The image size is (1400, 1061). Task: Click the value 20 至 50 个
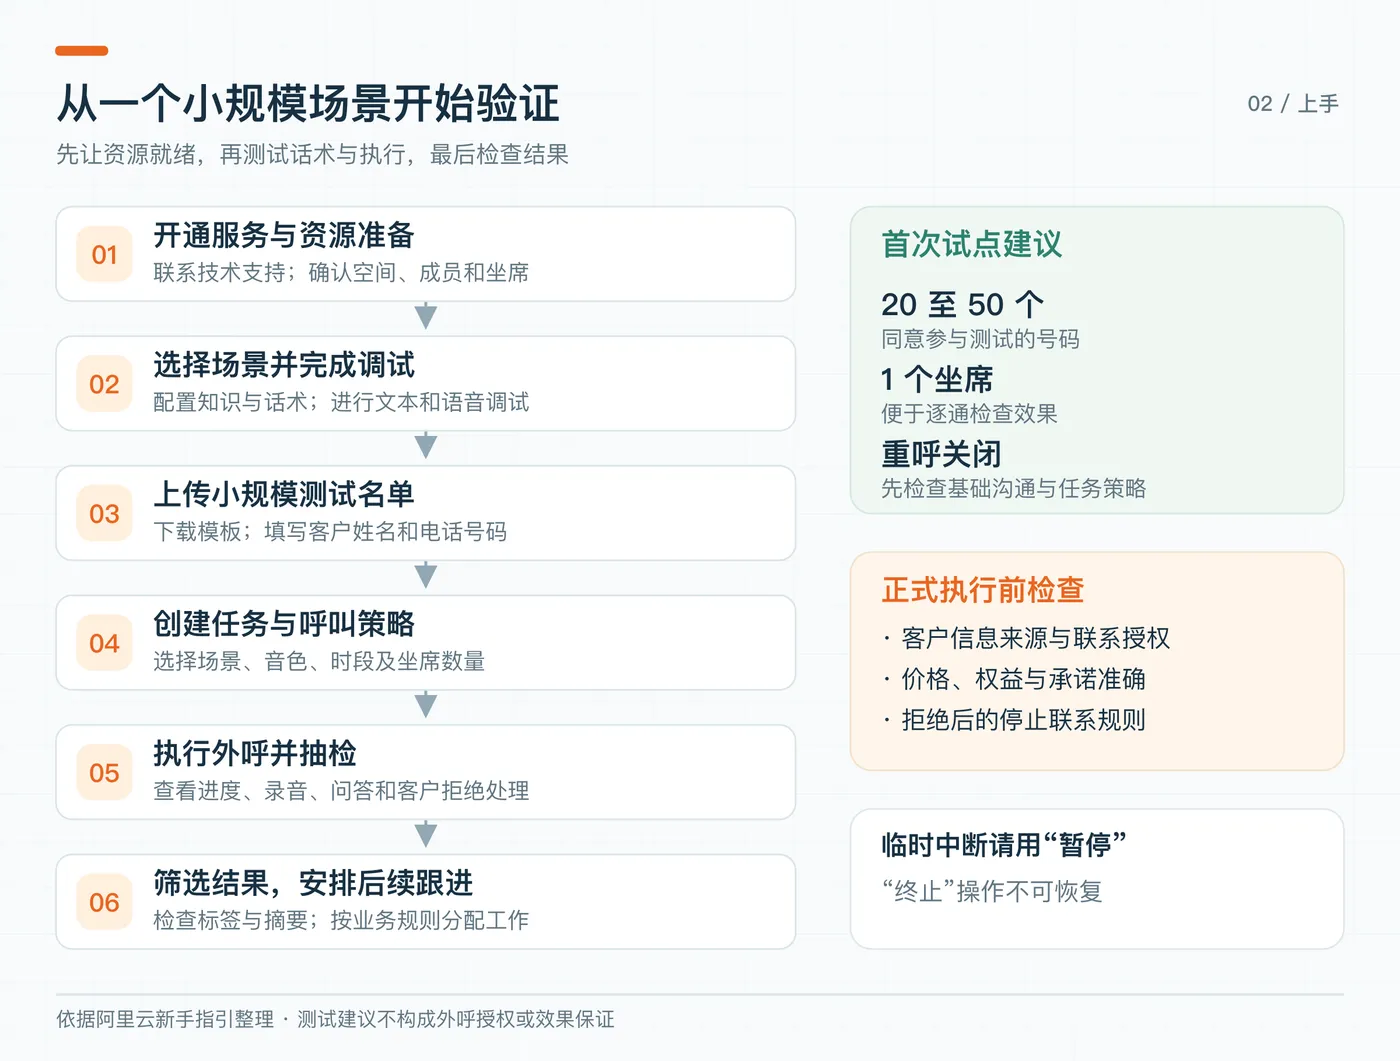[962, 304]
